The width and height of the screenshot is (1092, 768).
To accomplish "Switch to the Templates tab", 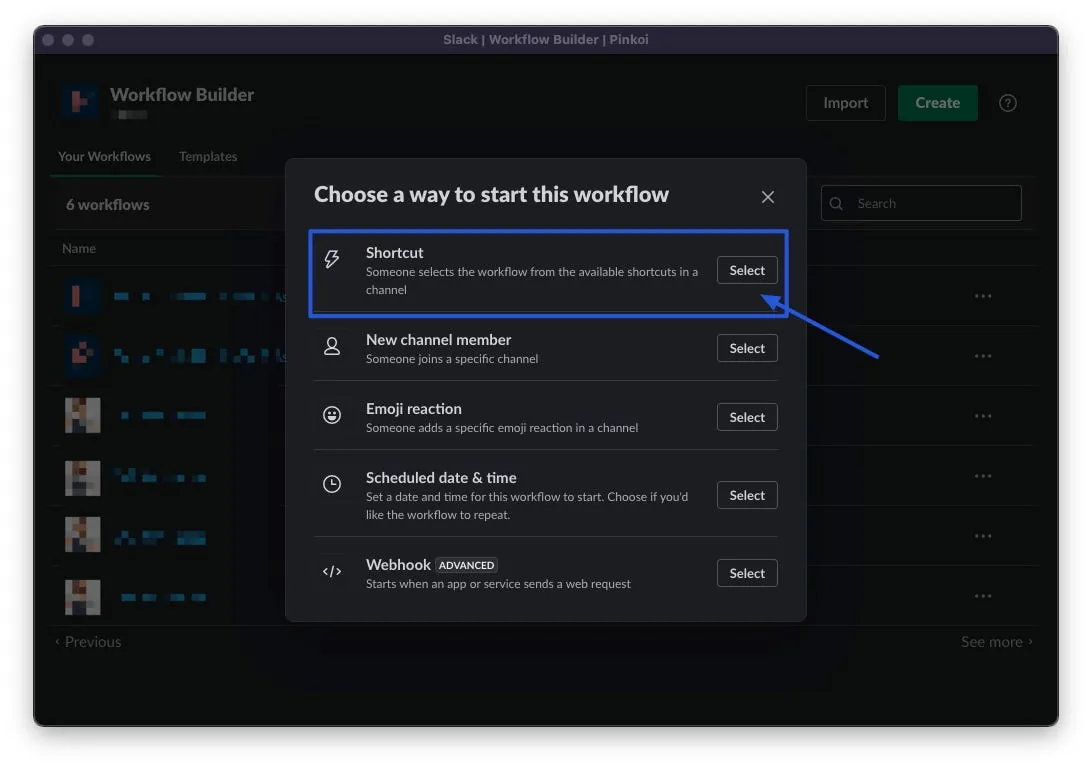I will coord(208,157).
